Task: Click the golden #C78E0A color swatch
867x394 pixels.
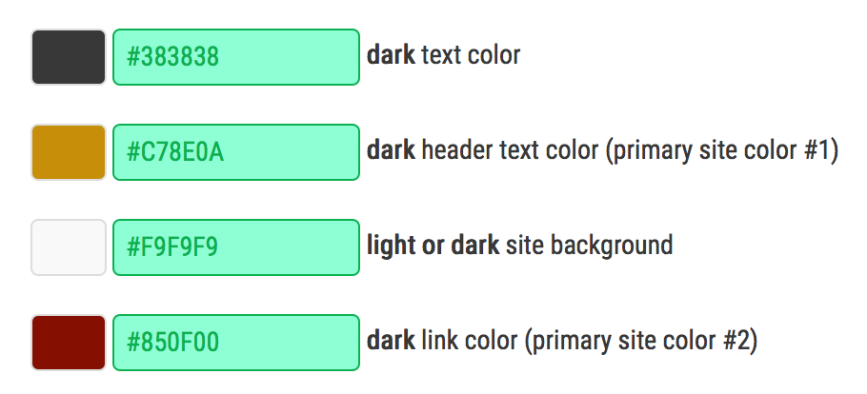Action: 68,153
